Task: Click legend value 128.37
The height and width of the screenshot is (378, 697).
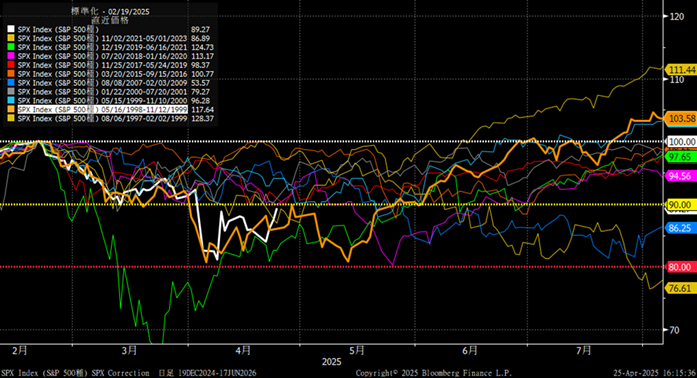Action: tap(202, 118)
